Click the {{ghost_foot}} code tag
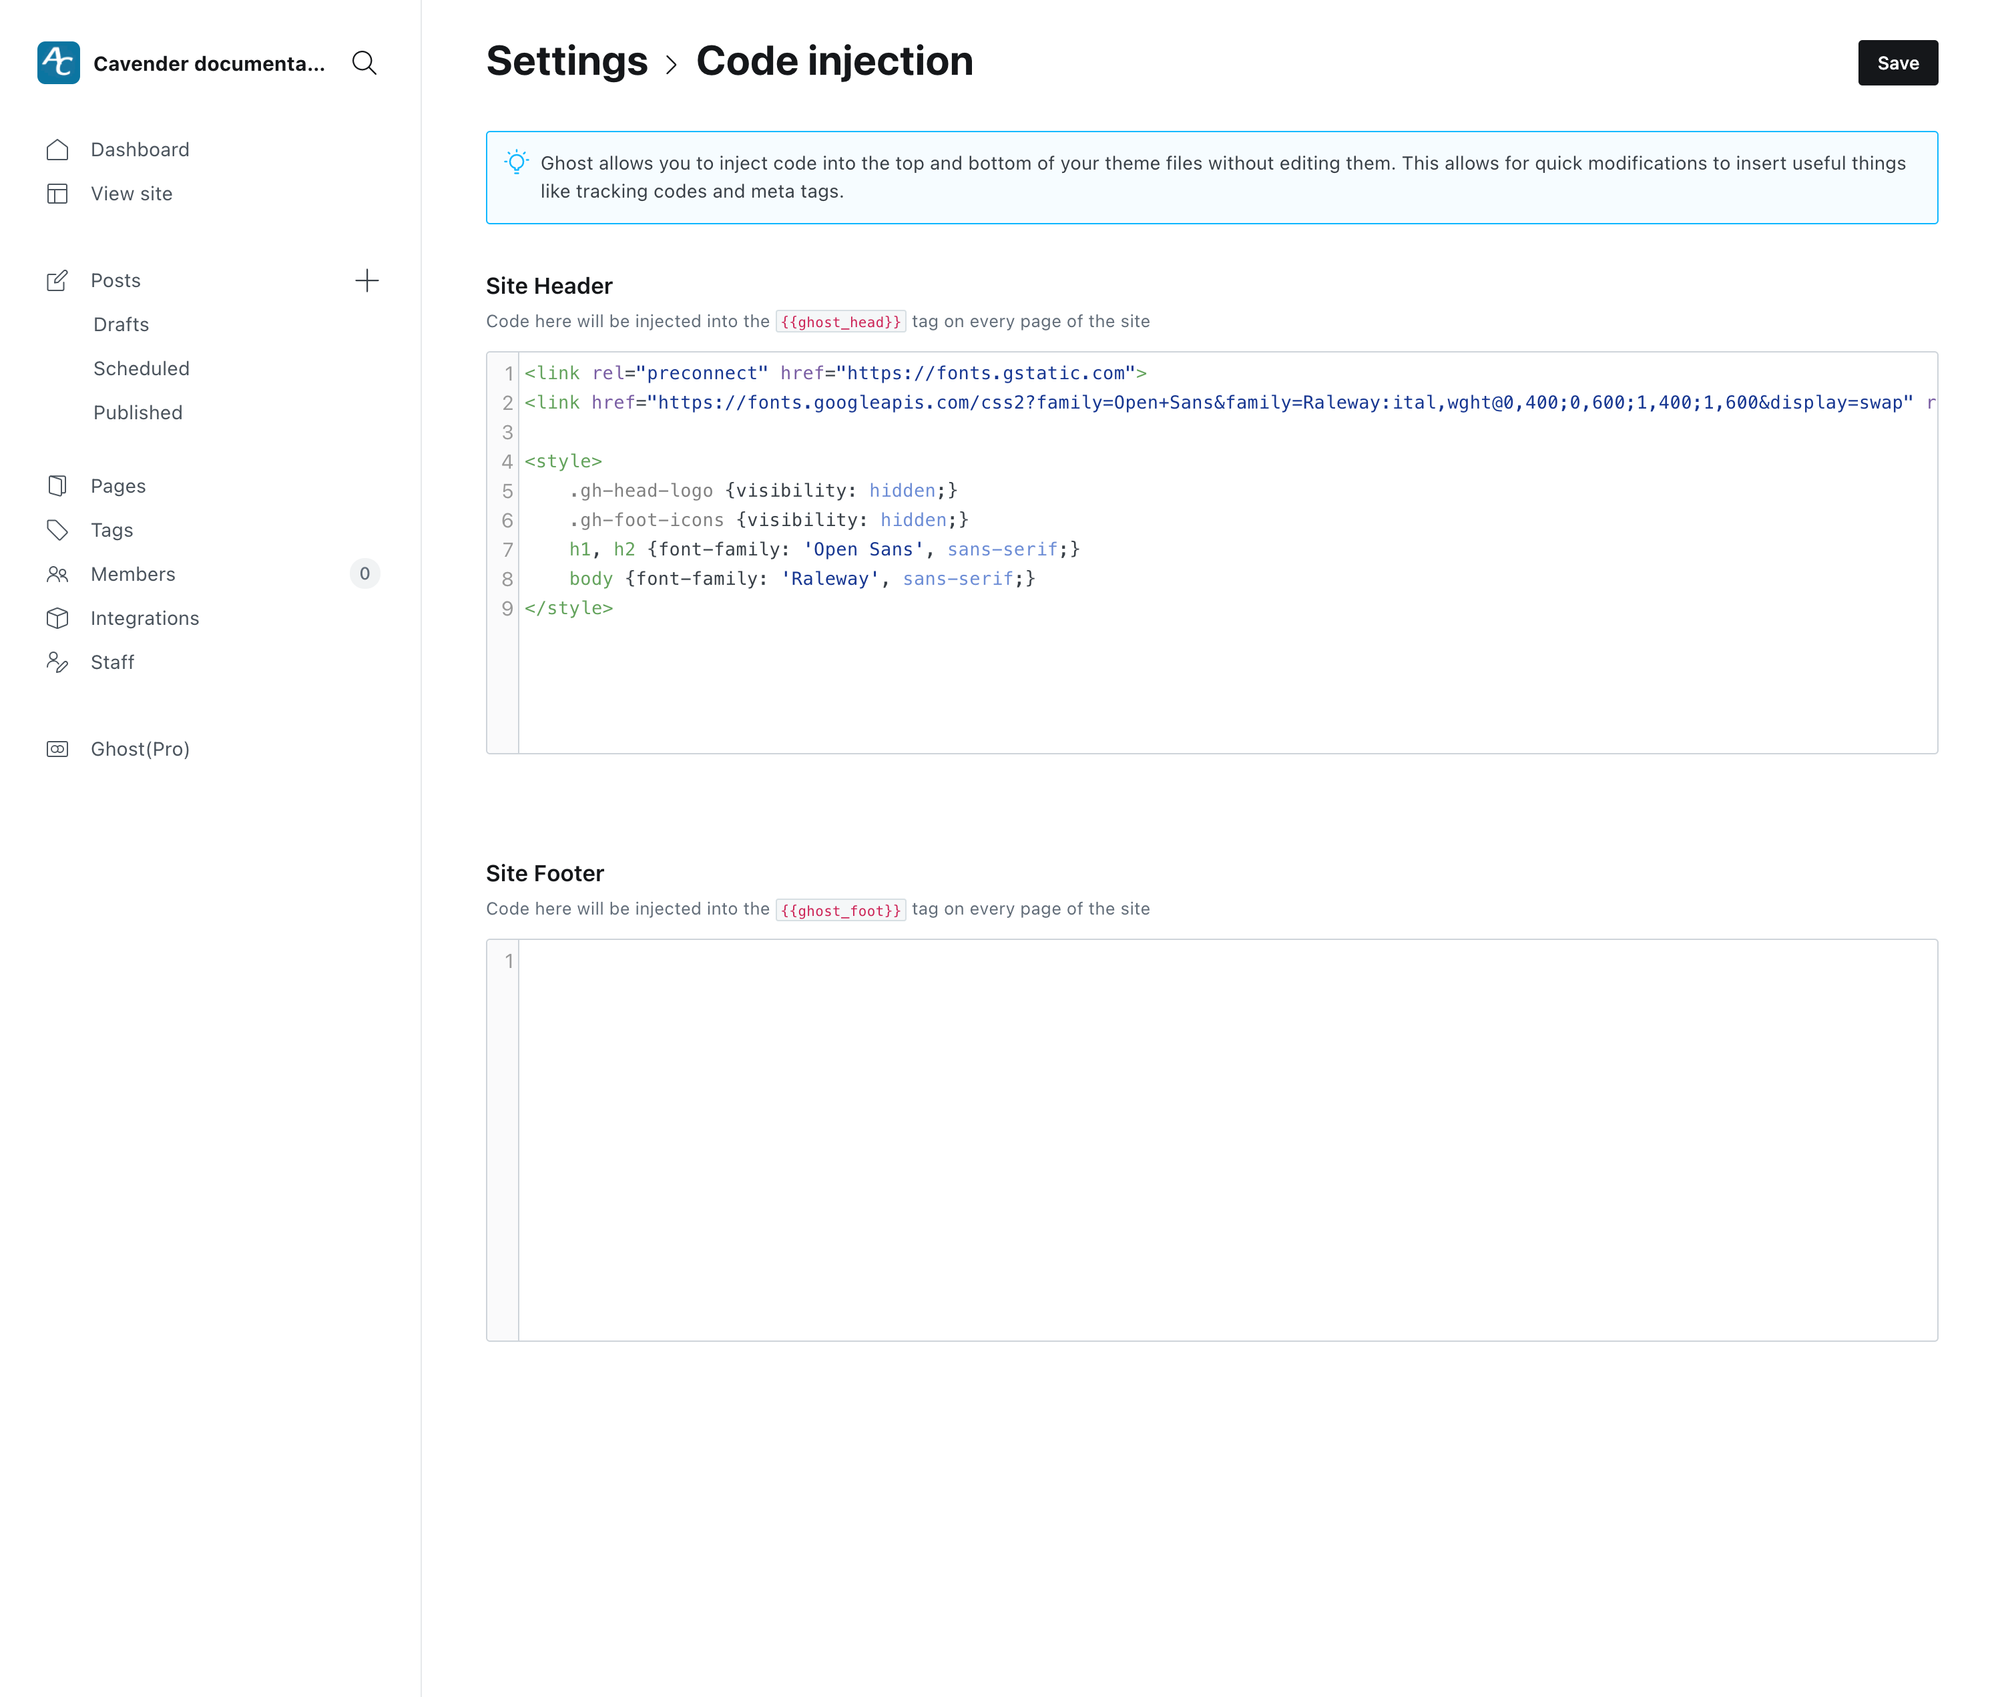The height and width of the screenshot is (1697, 2000). 841,910
